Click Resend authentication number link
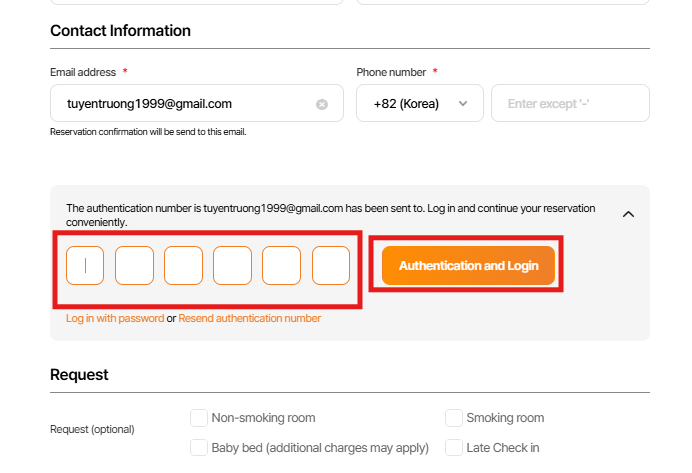Screen dimensions: 692x473 [250, 318]
